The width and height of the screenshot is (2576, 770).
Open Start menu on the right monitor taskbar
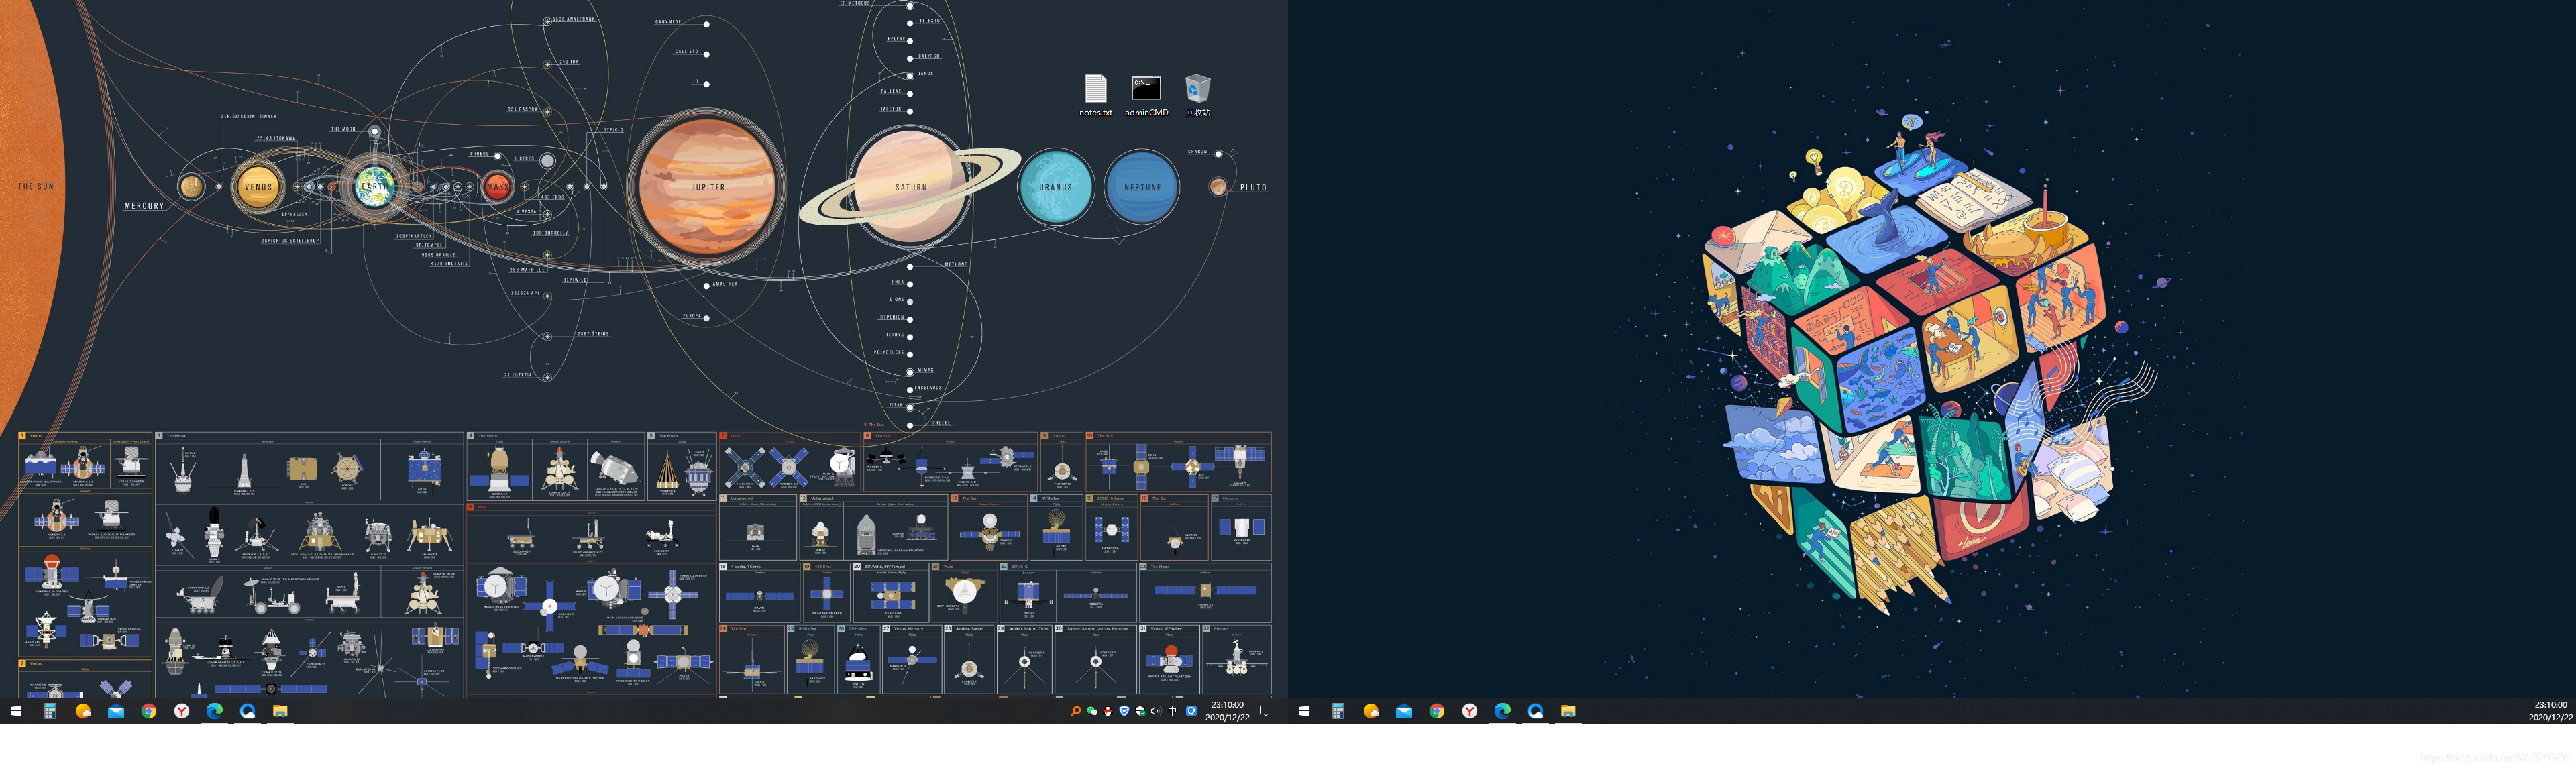click(x=1304, y=711)
